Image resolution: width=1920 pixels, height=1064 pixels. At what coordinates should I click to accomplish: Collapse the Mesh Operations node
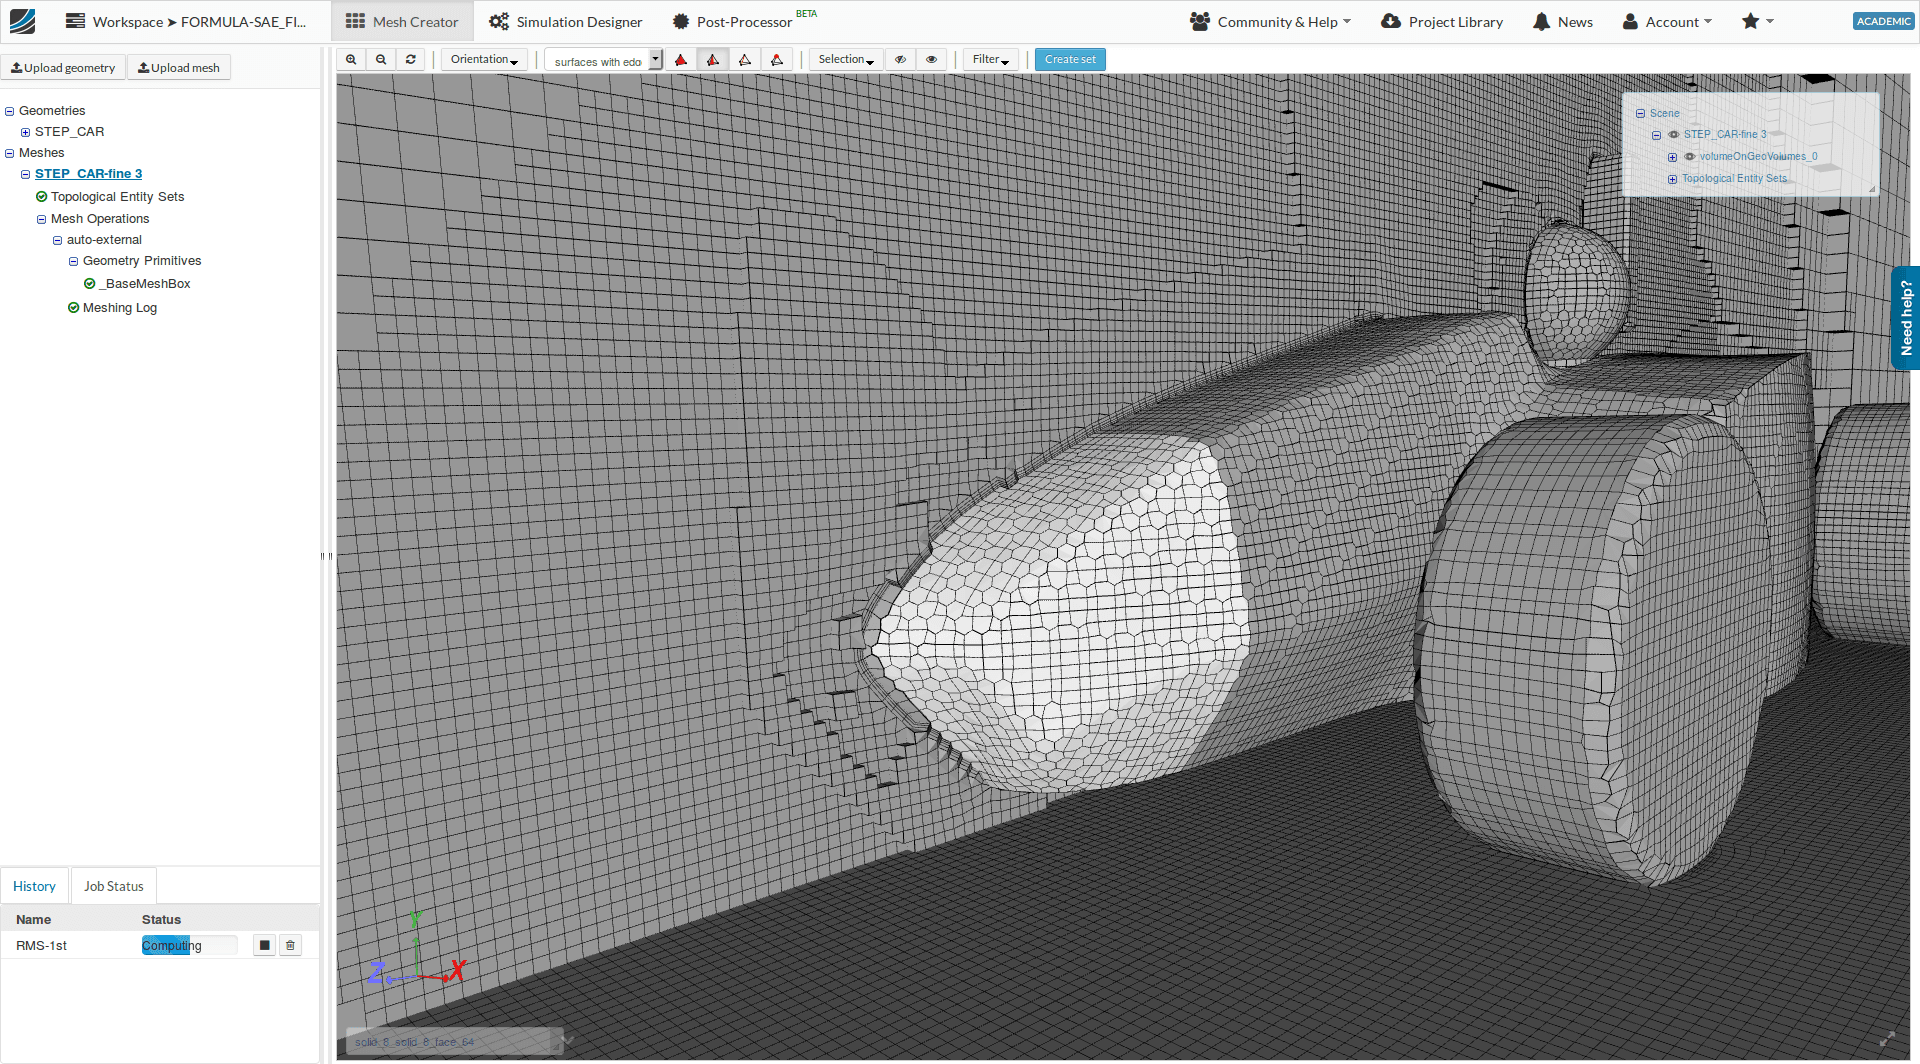42,220
